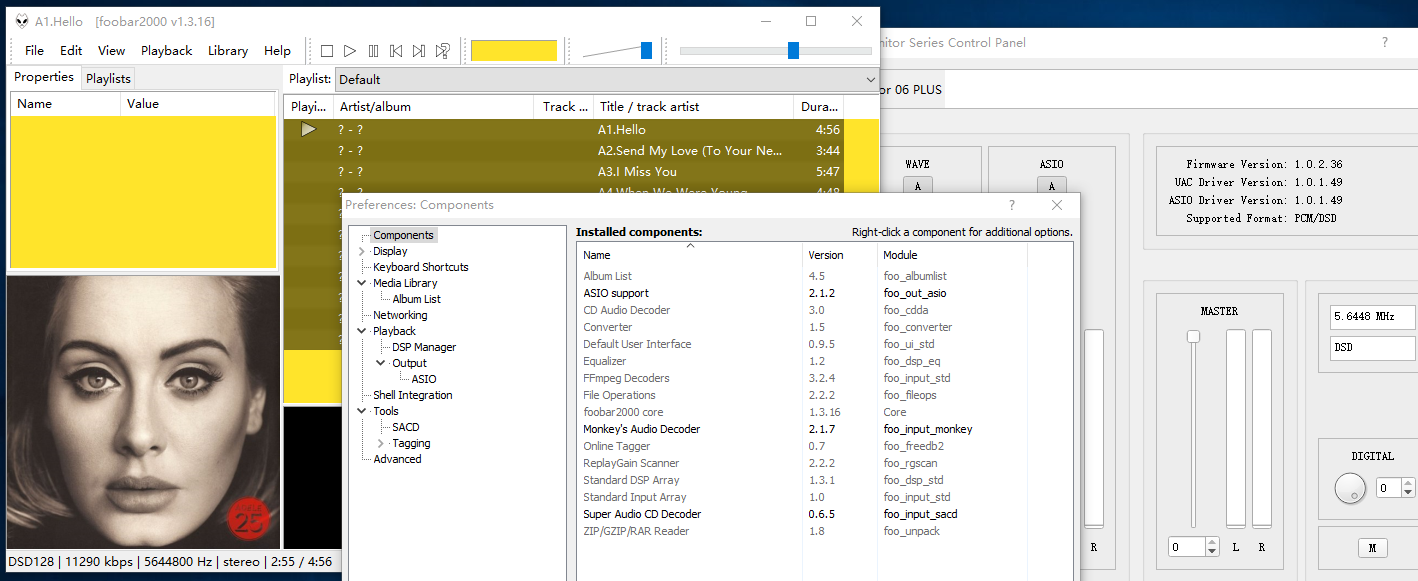
Task: Click the help question mark in Preferences
Action: (1012, 205)
